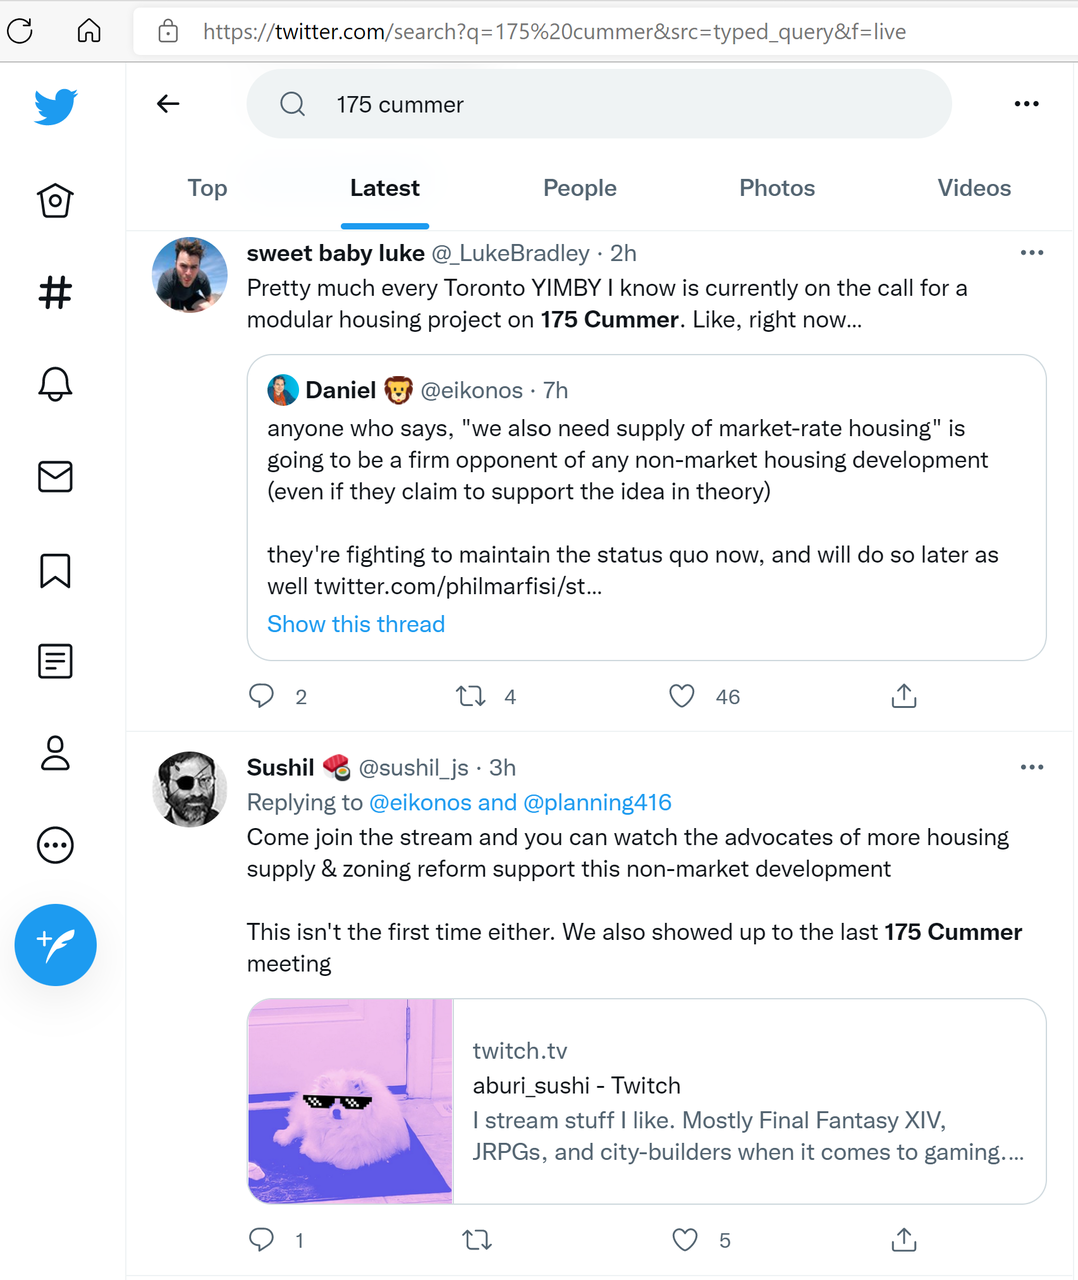Open Notifications bell icon in sidebar
The width and height of the screenshot is (1078, 1280).
click(55, 384)
